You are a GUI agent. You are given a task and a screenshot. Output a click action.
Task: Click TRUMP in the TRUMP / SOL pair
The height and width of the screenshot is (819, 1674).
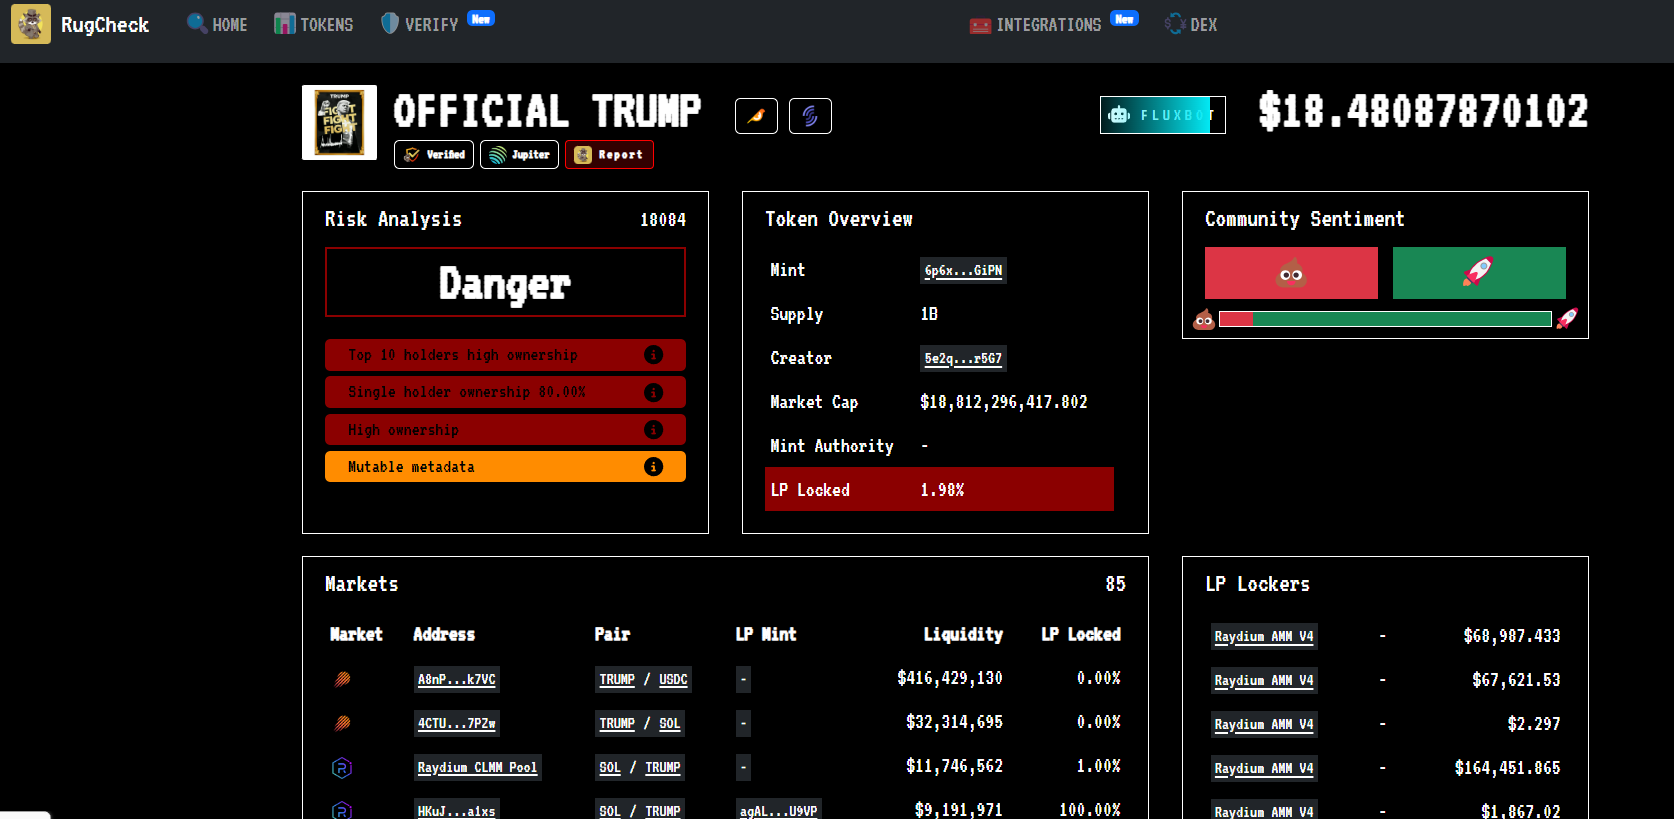coord(617,724)
